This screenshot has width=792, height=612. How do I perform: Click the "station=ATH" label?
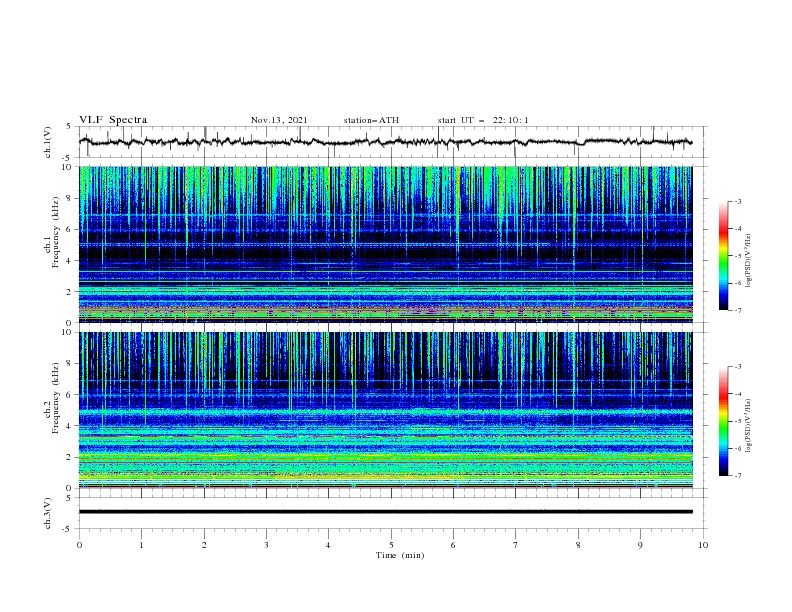[x=371, y=120]
